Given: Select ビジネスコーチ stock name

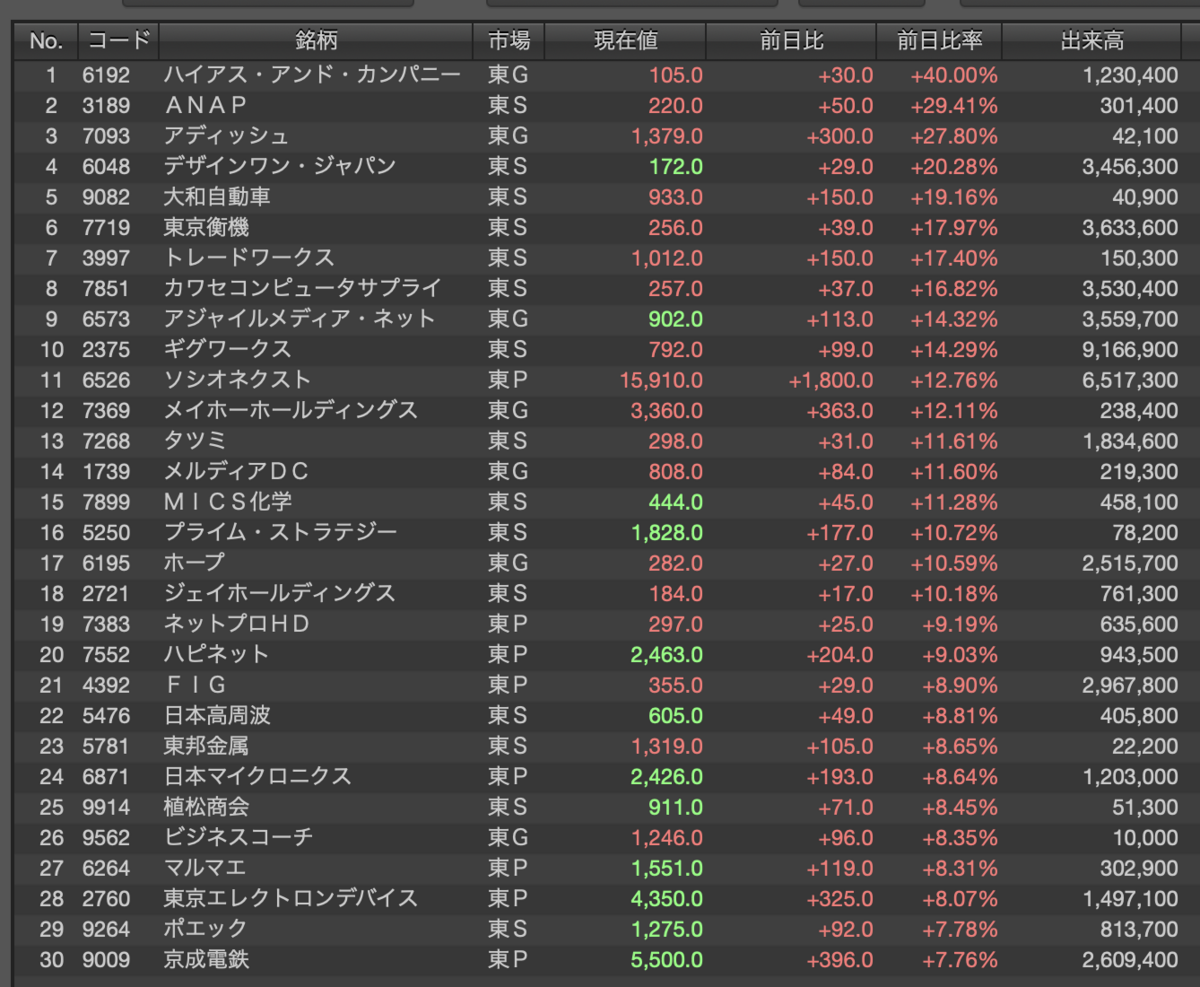Looking at the screenshot, I should (x=238, y=837).
